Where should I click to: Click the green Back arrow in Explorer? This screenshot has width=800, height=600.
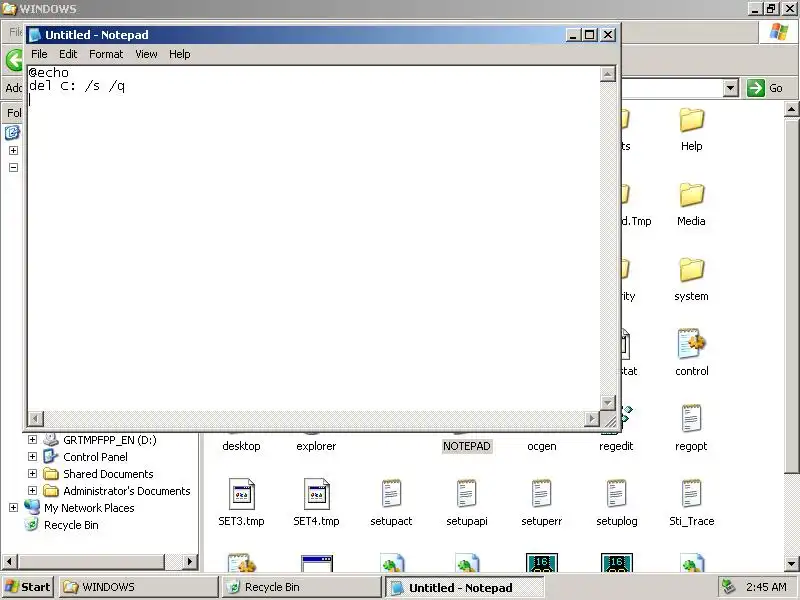click(14, 59)
